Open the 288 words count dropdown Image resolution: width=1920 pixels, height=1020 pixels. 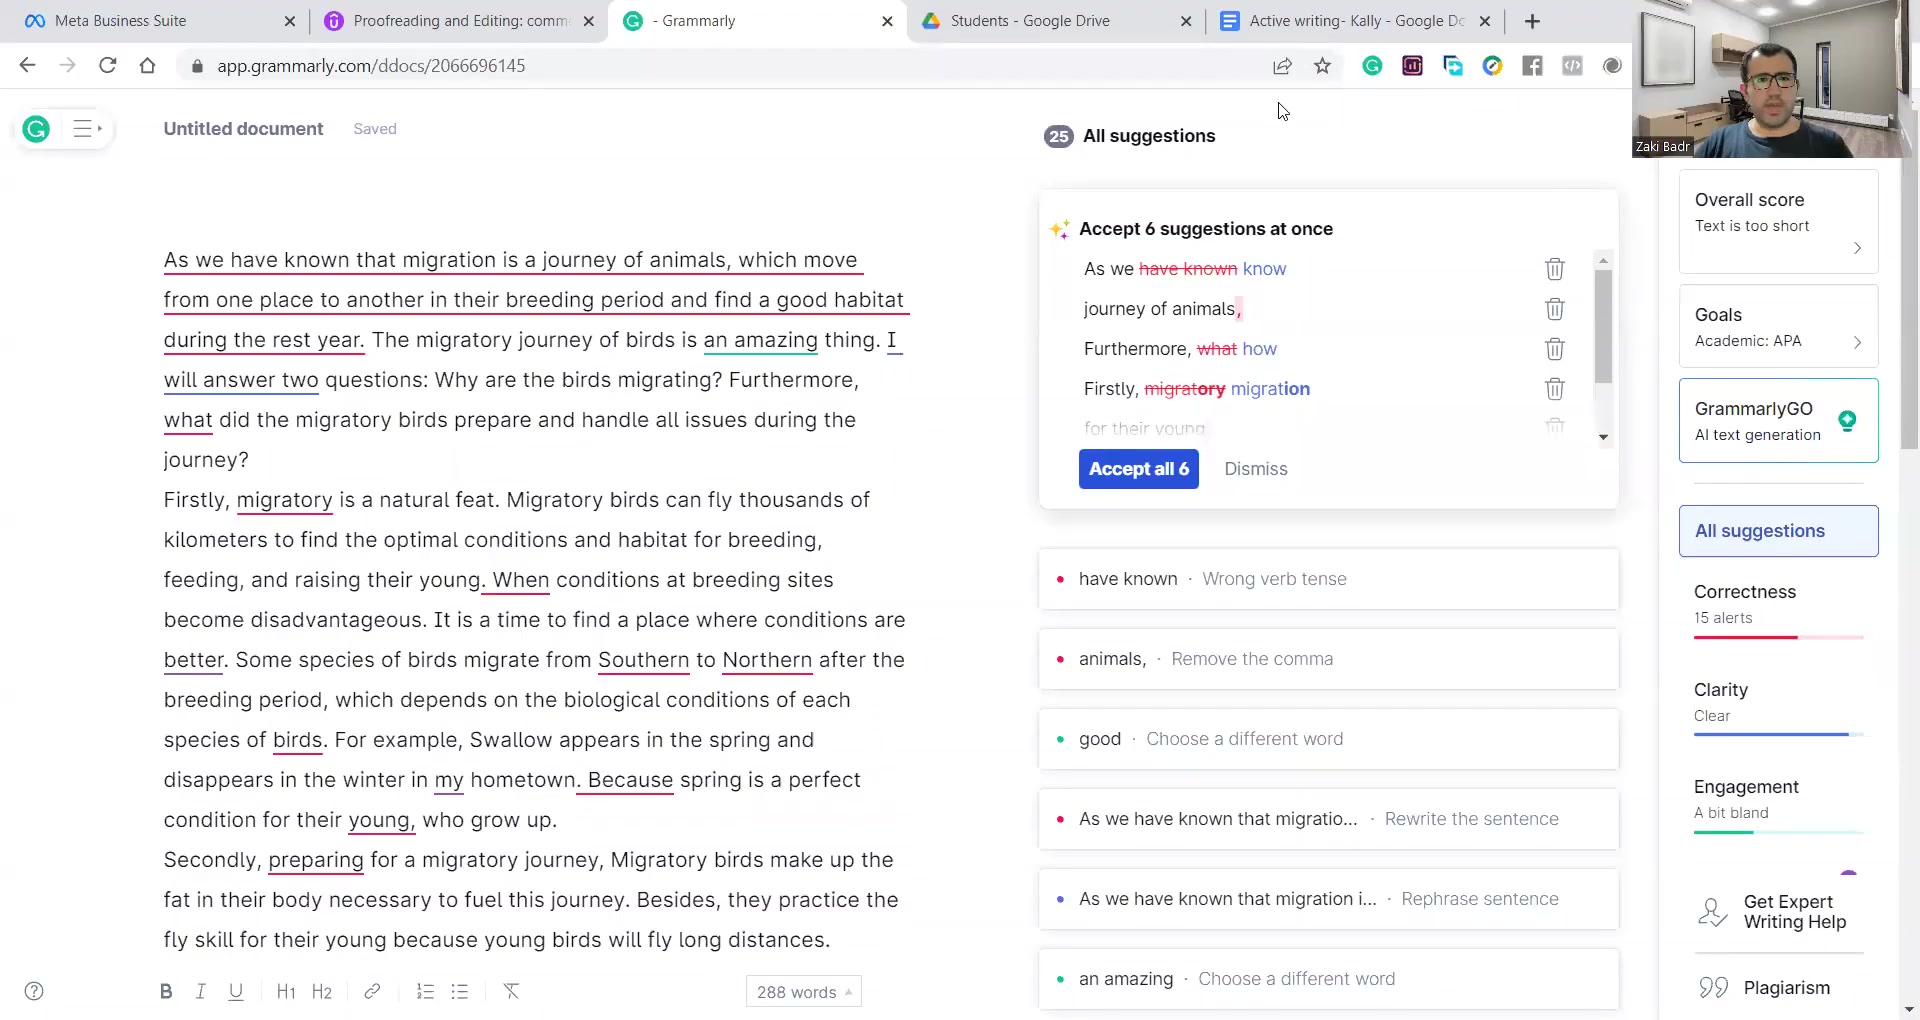803,992
